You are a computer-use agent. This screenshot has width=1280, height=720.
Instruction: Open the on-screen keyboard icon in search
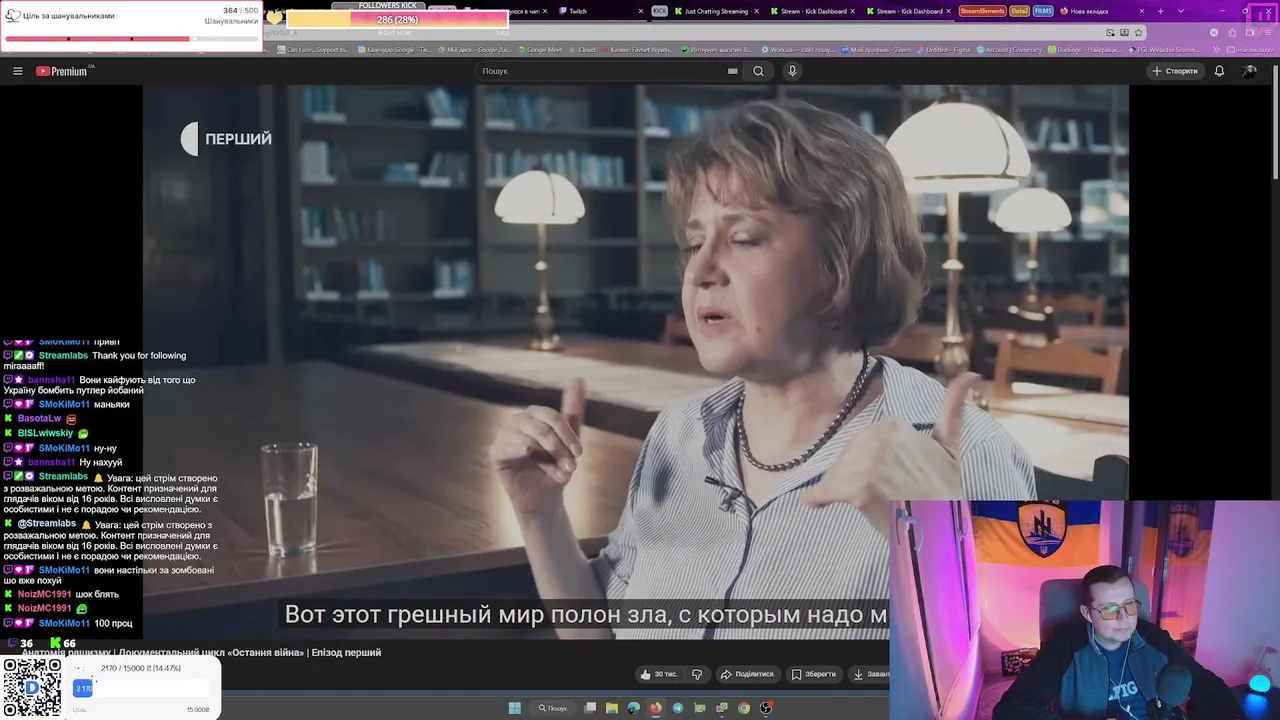(x=733, y=71)
